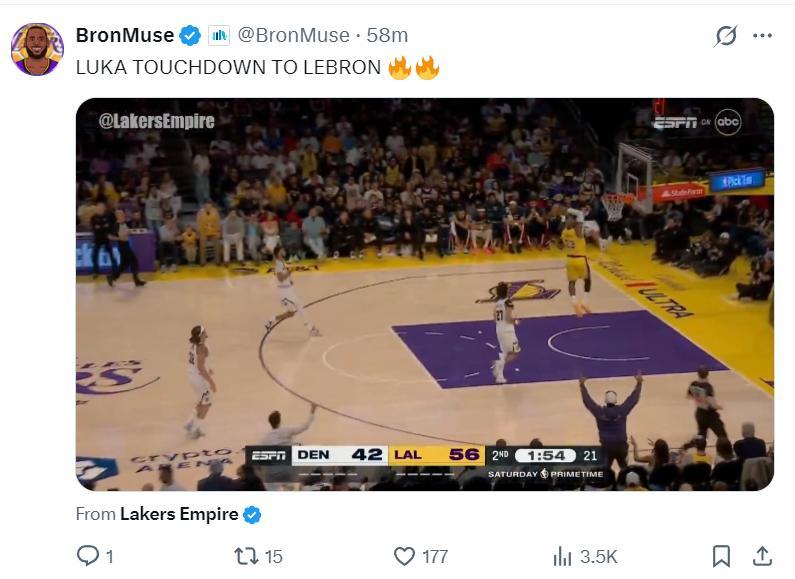Bookmark this post

tap(721, 556)
